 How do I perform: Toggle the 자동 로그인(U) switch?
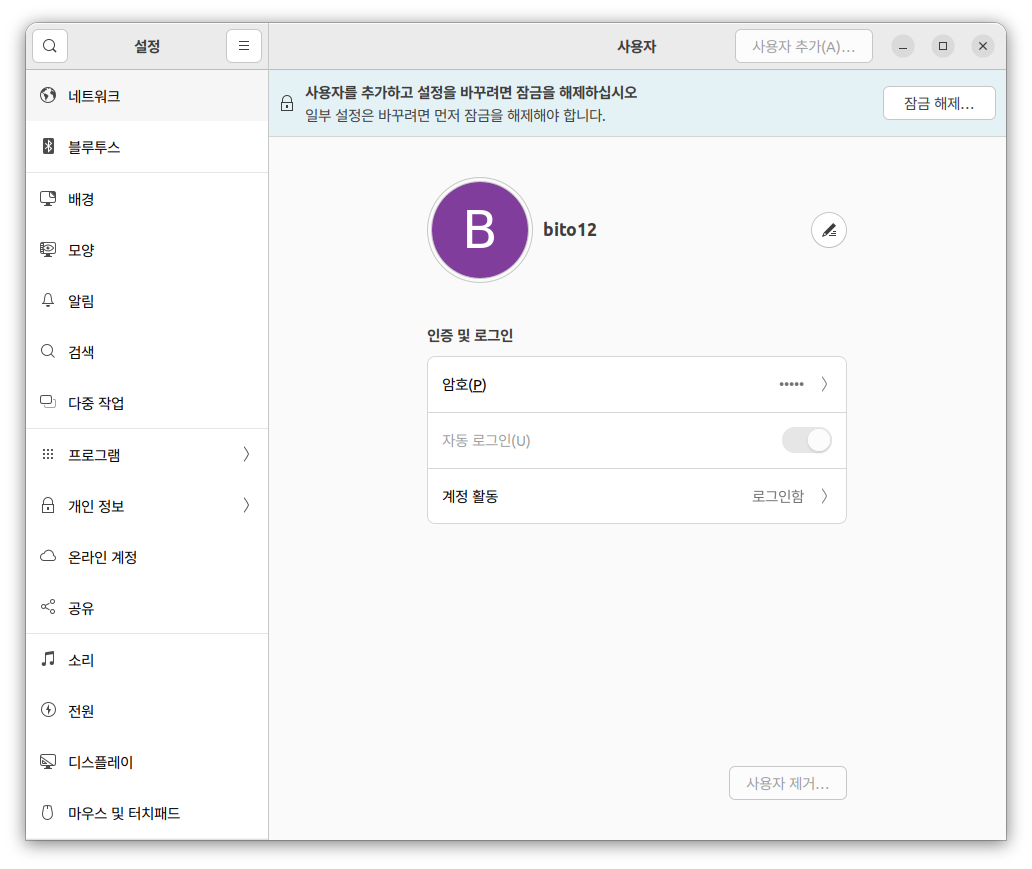click(x=806, y=440)
